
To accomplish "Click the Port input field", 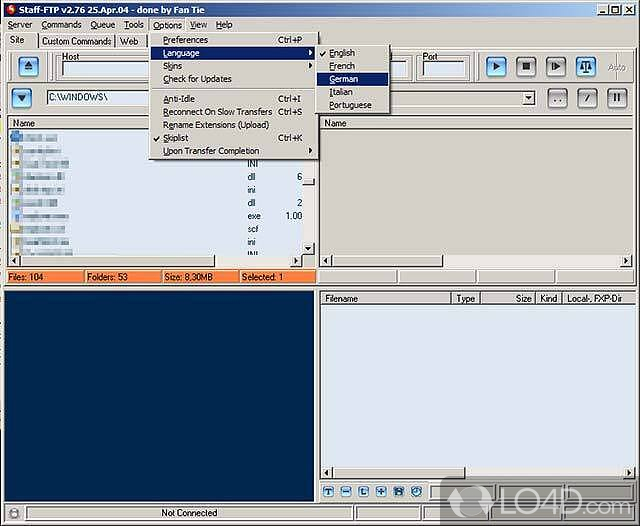I will (x=443, y=70).
